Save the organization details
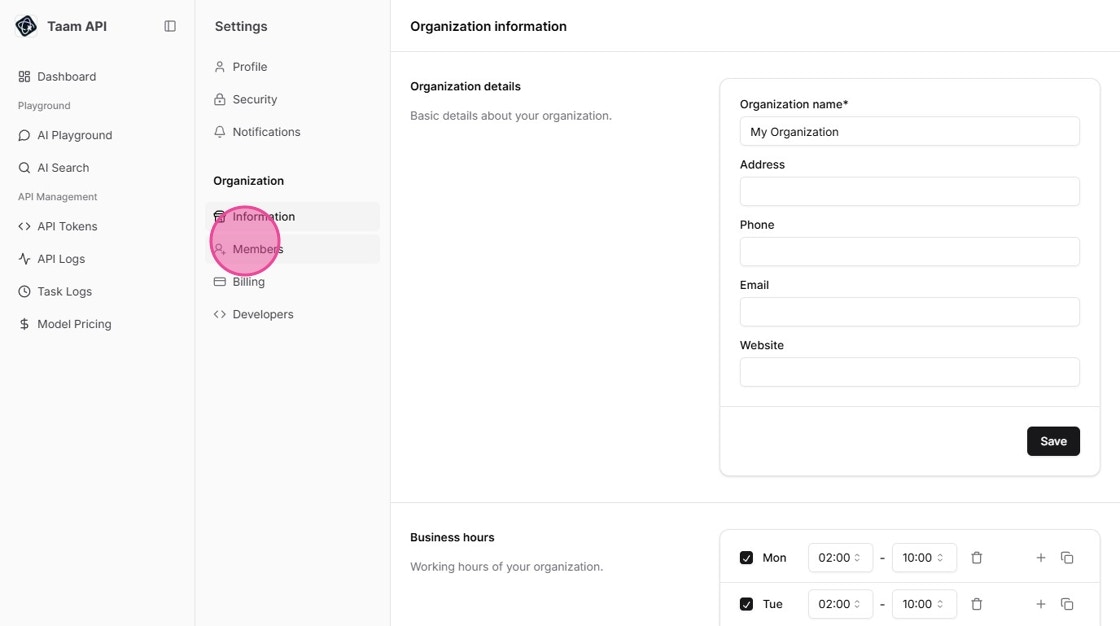 point(1053,441)
